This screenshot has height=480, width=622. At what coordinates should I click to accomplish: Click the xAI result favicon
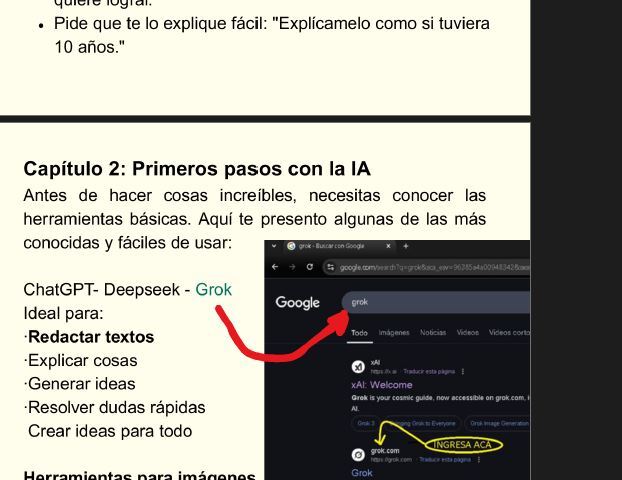[x=358, y=367]
